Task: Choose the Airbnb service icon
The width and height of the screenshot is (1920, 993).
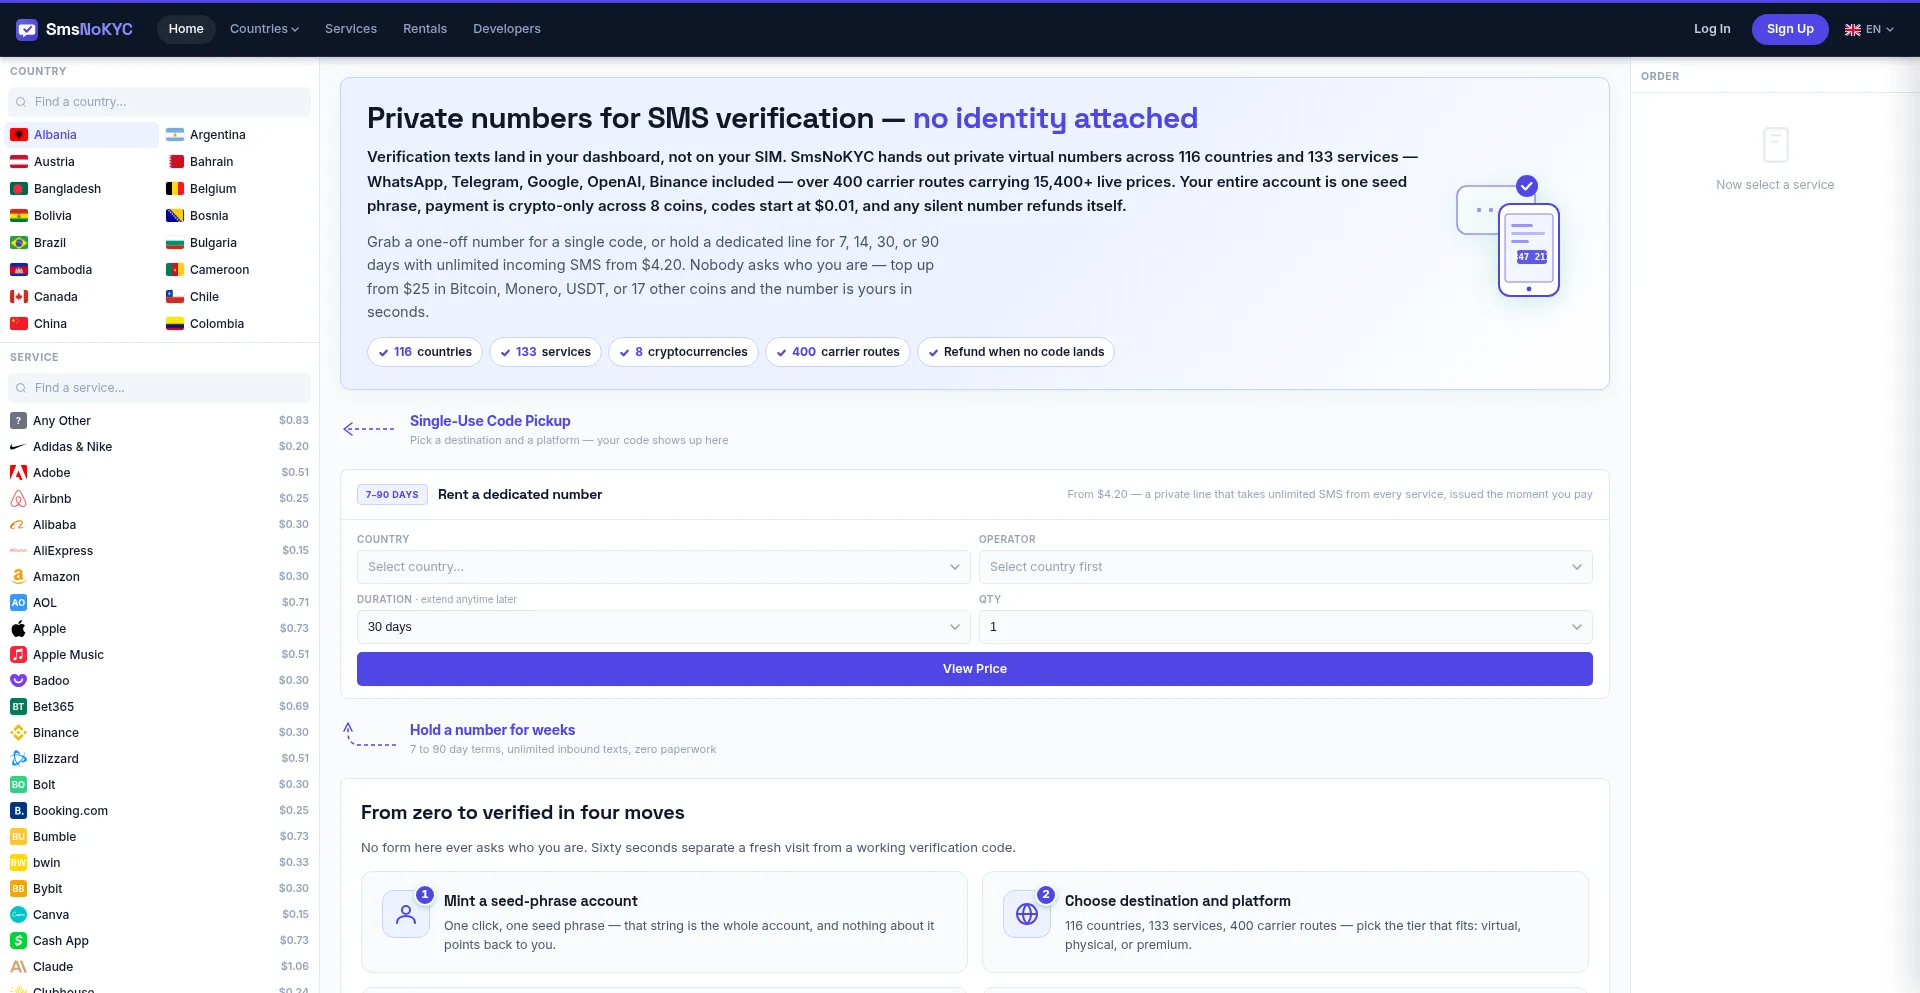Action: [18, 499]
